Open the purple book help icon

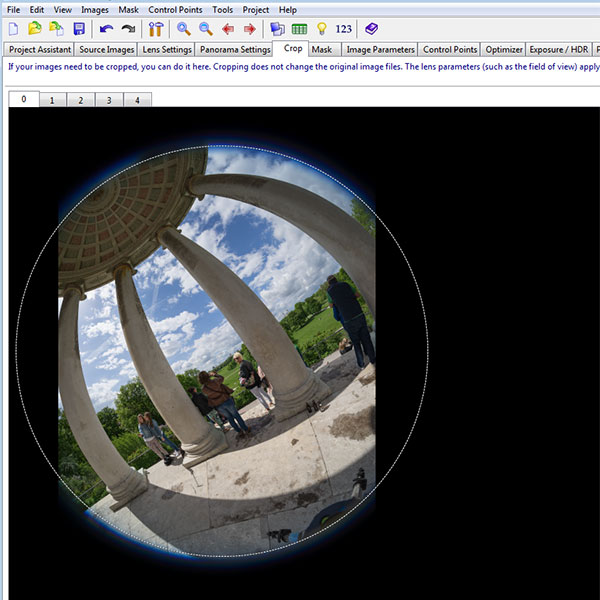point(371,29)
